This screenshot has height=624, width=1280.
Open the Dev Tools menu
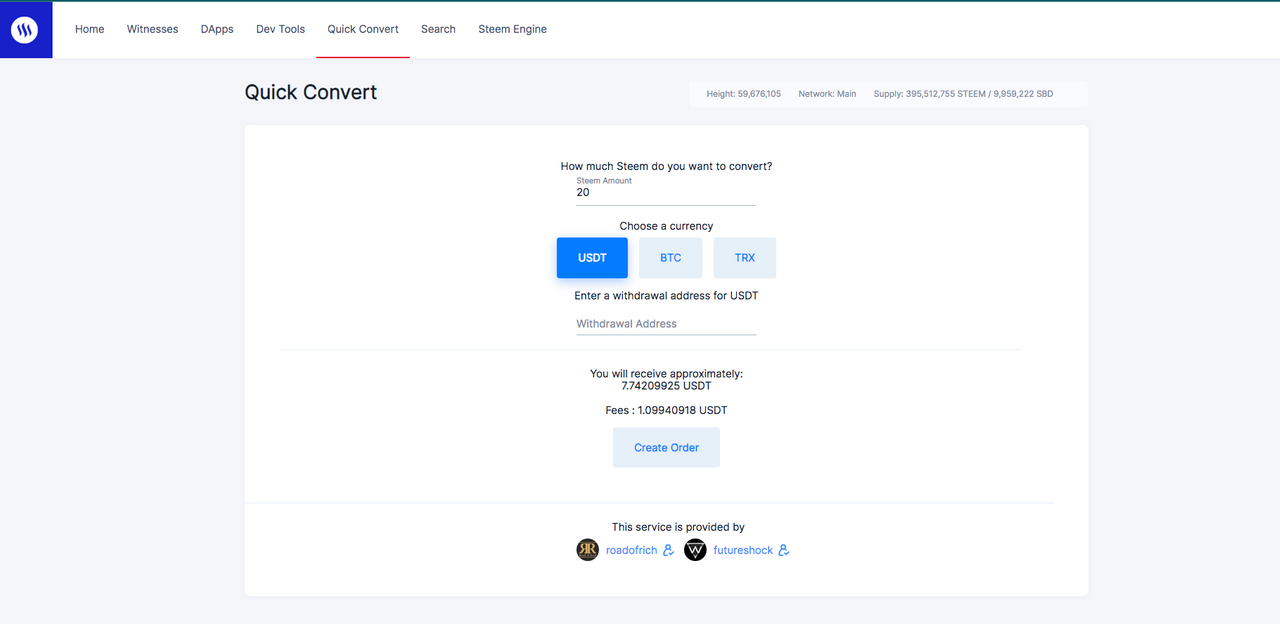click(280, 29)
